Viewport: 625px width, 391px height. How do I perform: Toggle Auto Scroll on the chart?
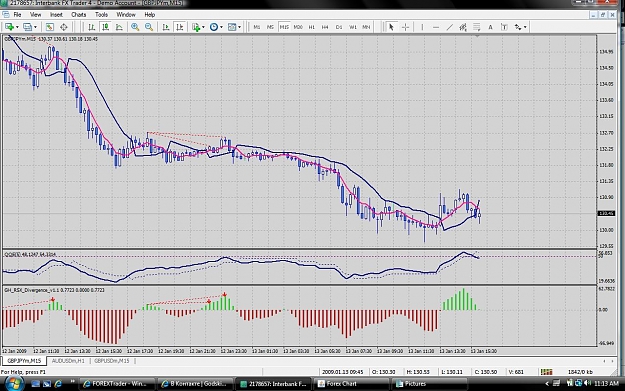click(166, 27)
